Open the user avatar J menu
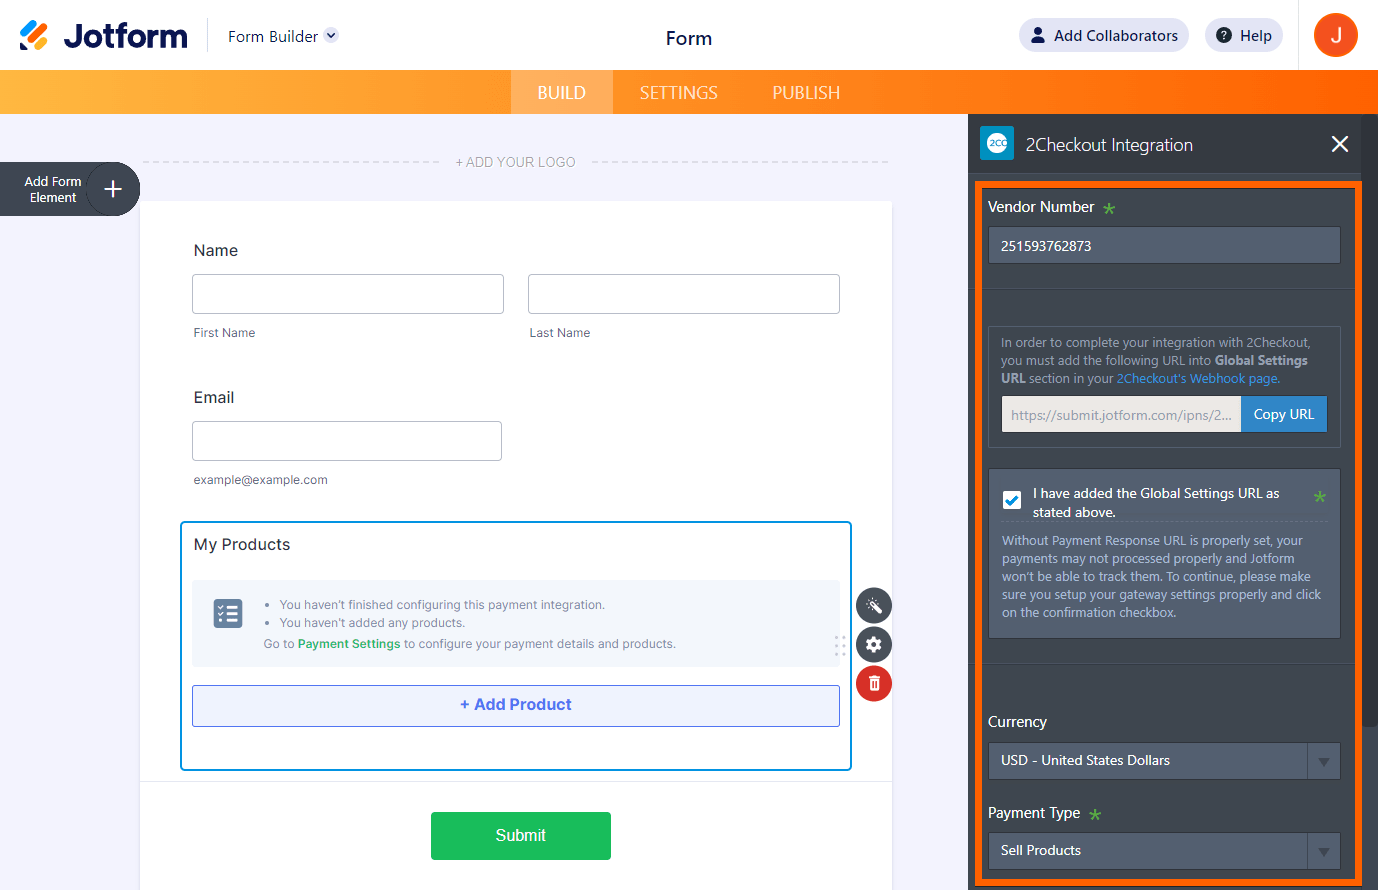 point(1336,35)
